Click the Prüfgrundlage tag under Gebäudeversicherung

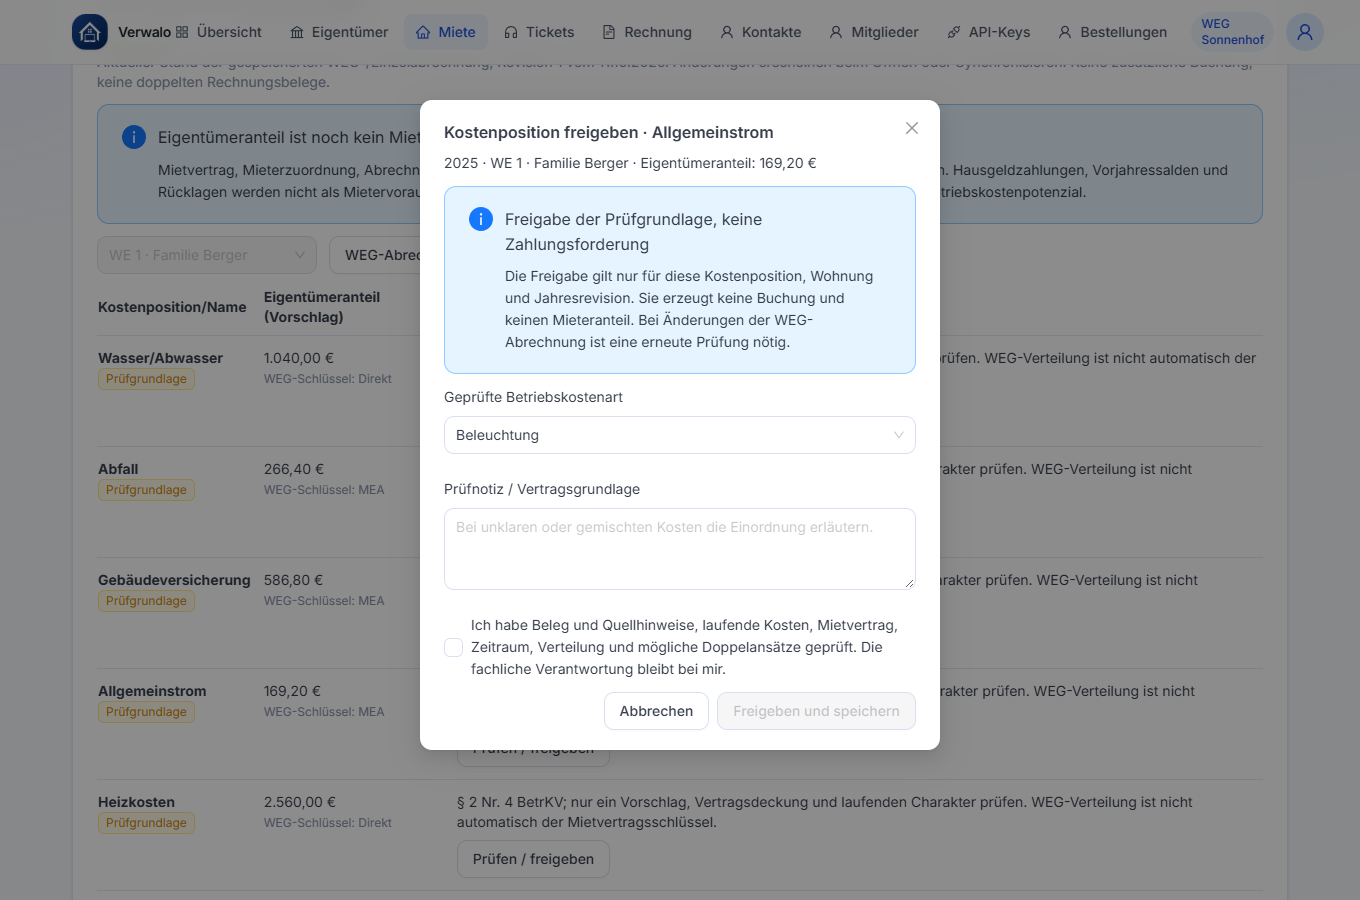[x=146, y=601]
